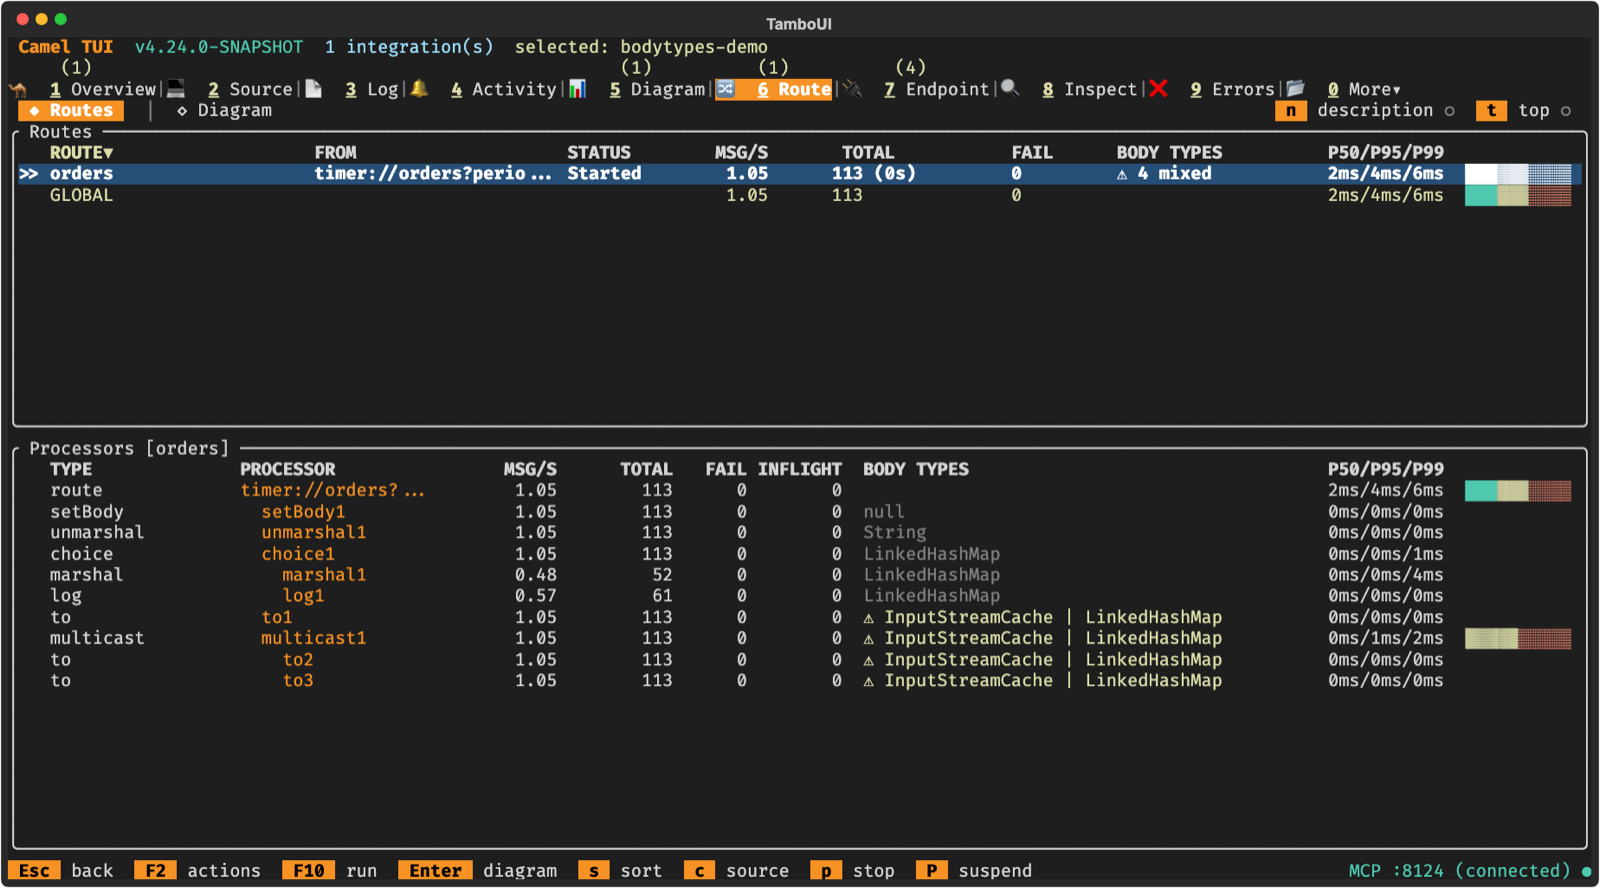
Task: Click the 'timer://orders?...' processor route entry
Action: (332, 491)
